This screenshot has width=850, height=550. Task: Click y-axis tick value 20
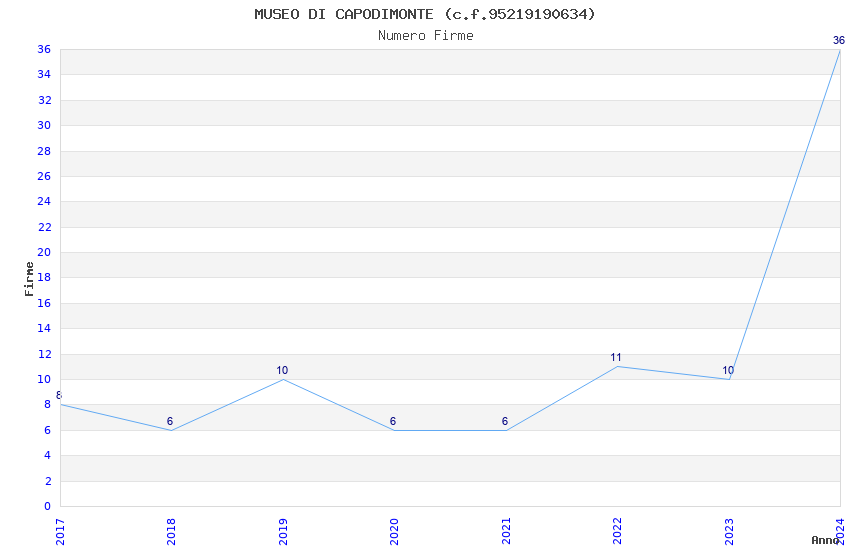[x=44, y=252]
